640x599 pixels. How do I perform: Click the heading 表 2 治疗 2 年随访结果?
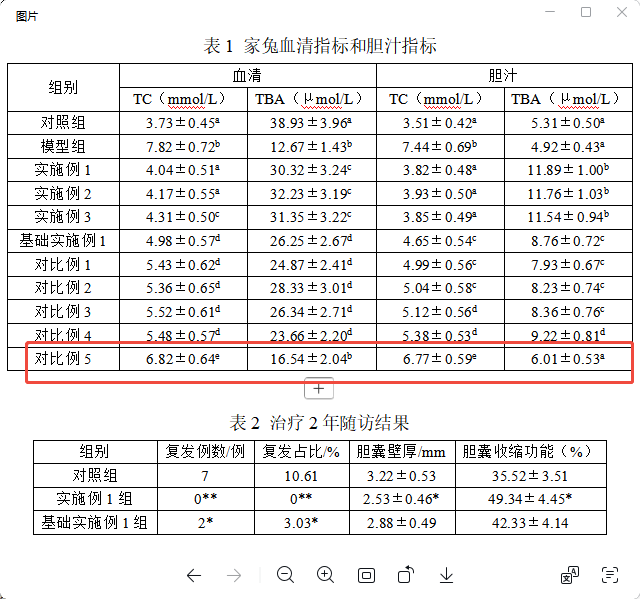tap(319, 422)
